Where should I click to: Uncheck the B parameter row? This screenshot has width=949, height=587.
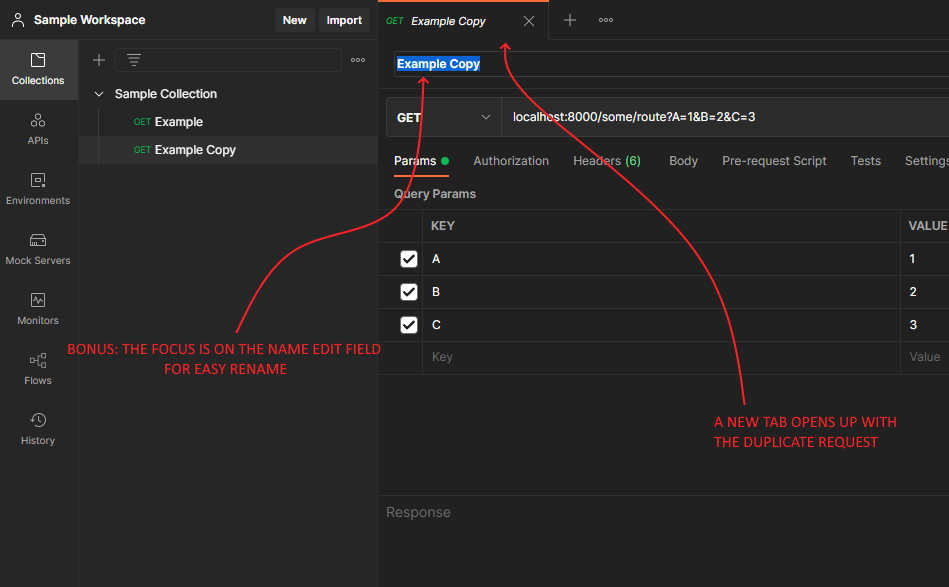408,291
